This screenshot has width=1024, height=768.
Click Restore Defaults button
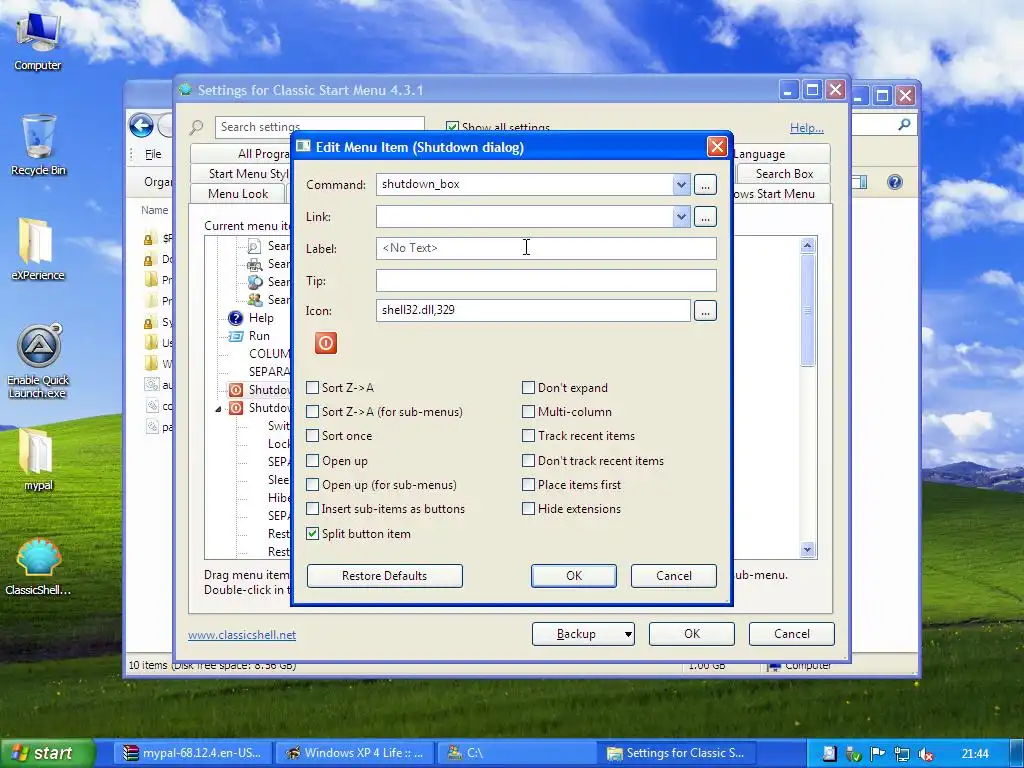pos(385,576)
